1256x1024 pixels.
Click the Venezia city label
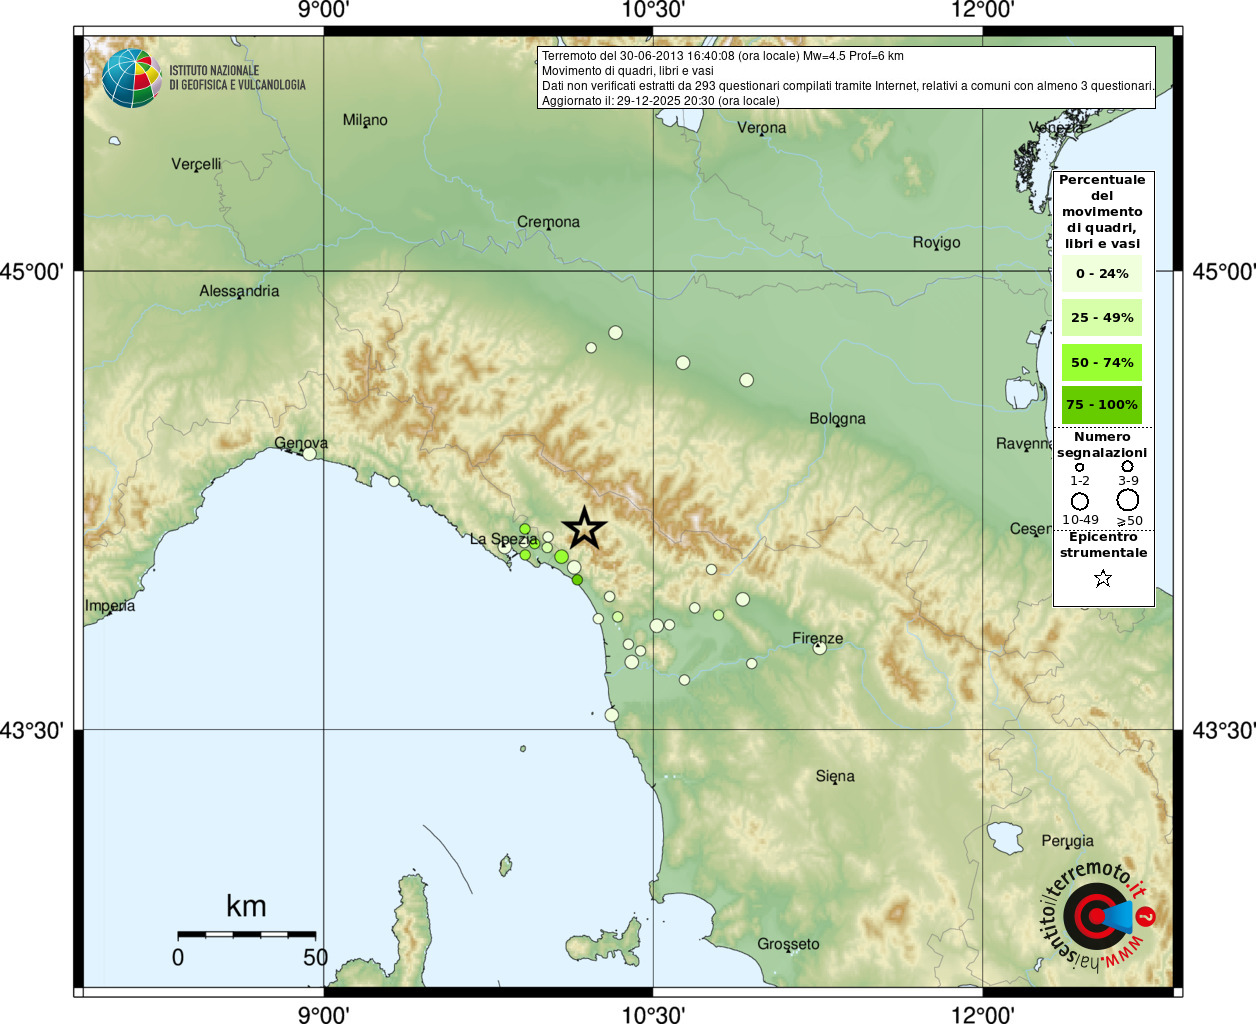1056,128
